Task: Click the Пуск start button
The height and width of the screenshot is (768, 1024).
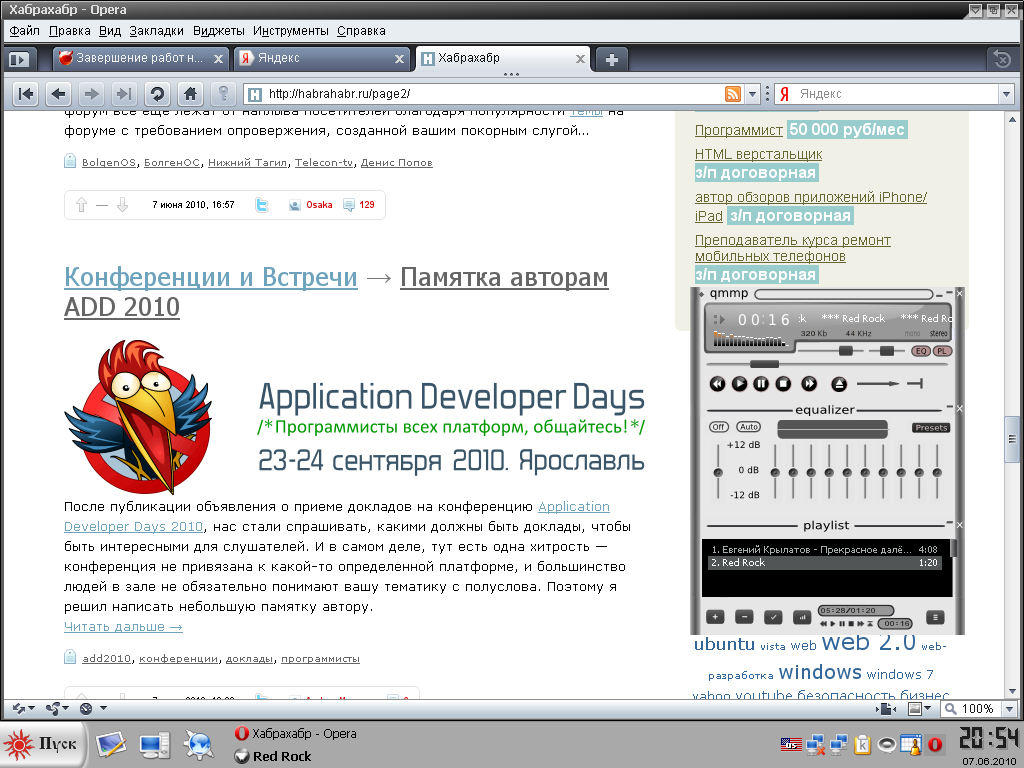Action: pyautogui.click(x=42, y=744)
